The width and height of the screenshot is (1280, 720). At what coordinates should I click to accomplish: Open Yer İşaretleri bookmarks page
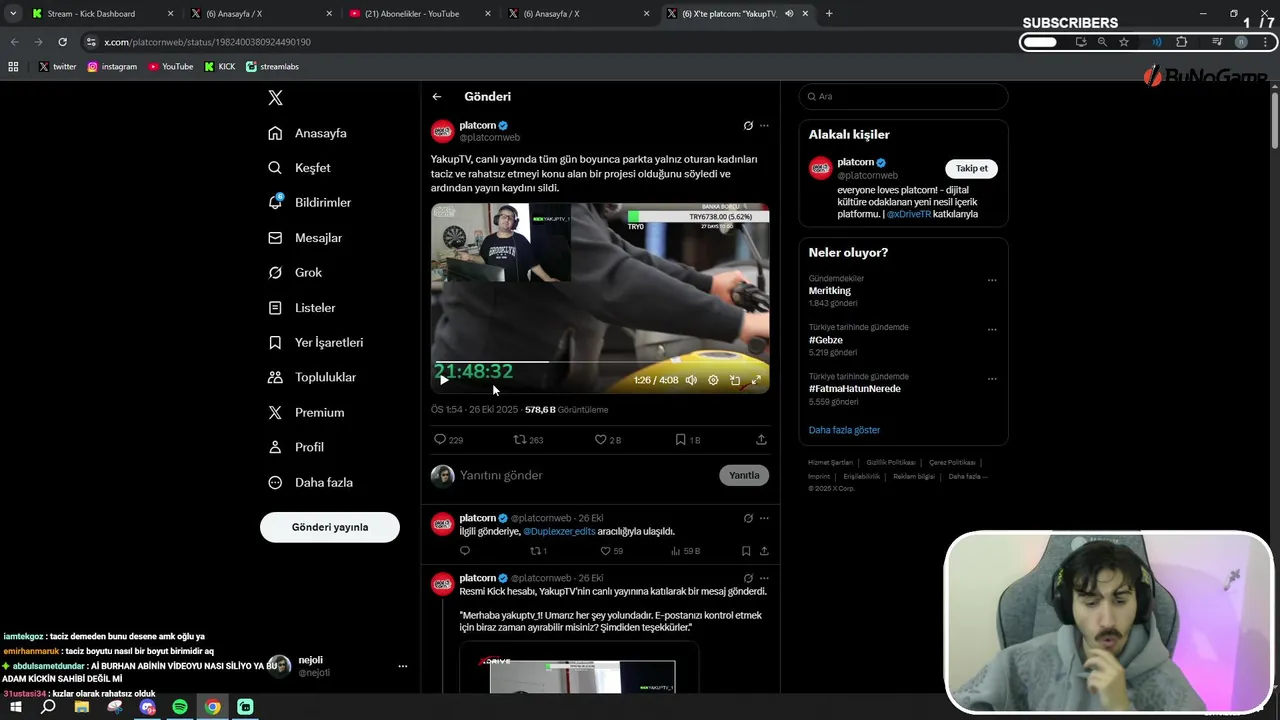pyautogui.click(x=315, y=343)
